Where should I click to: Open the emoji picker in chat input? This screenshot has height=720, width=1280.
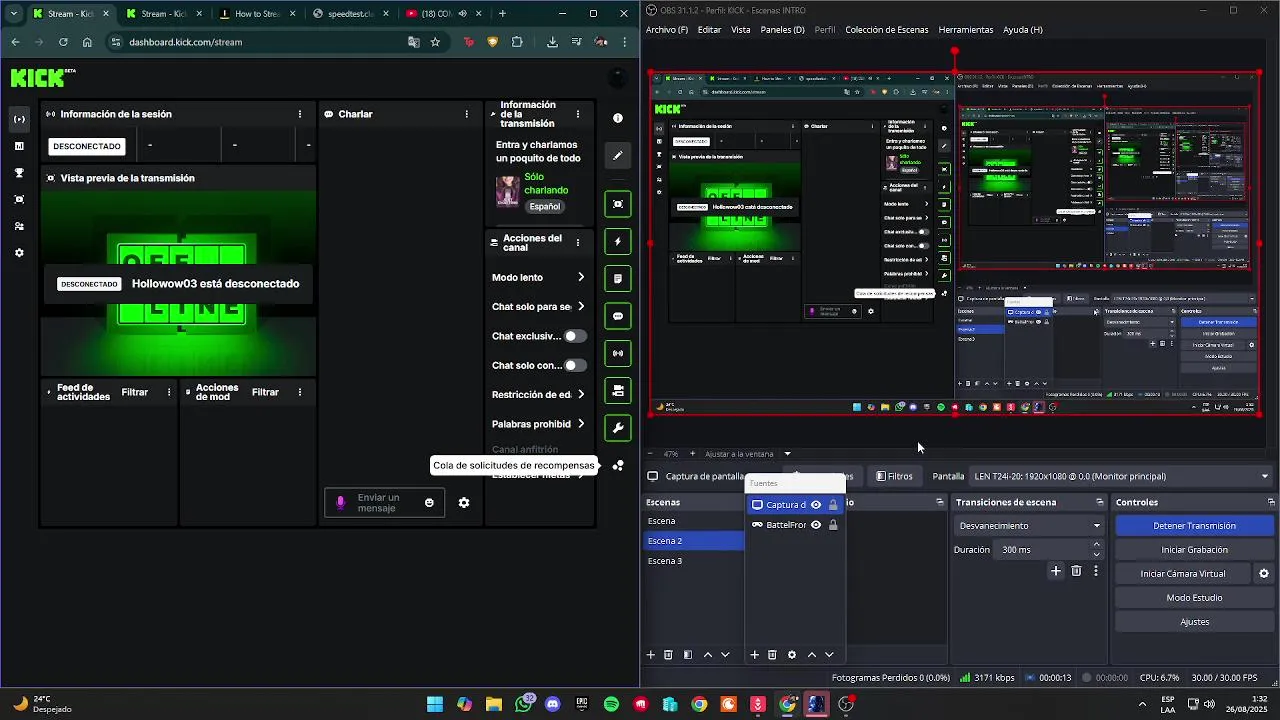429,503
